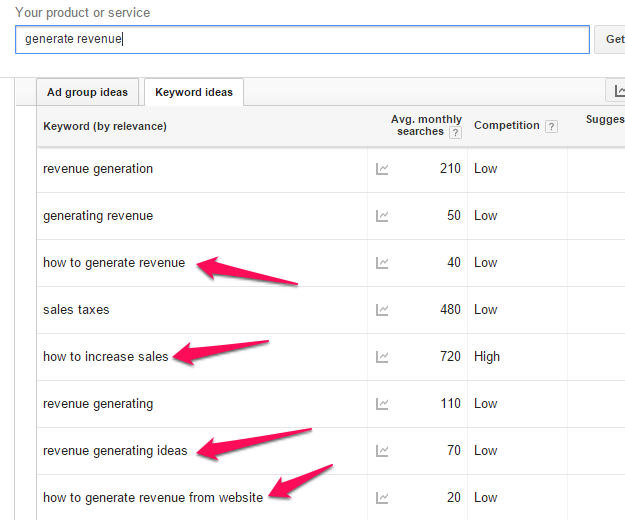The height and width of the screenshot is (520, 625).
Task: Select keyword 'revenue generation'
Action: pos(98,169)
